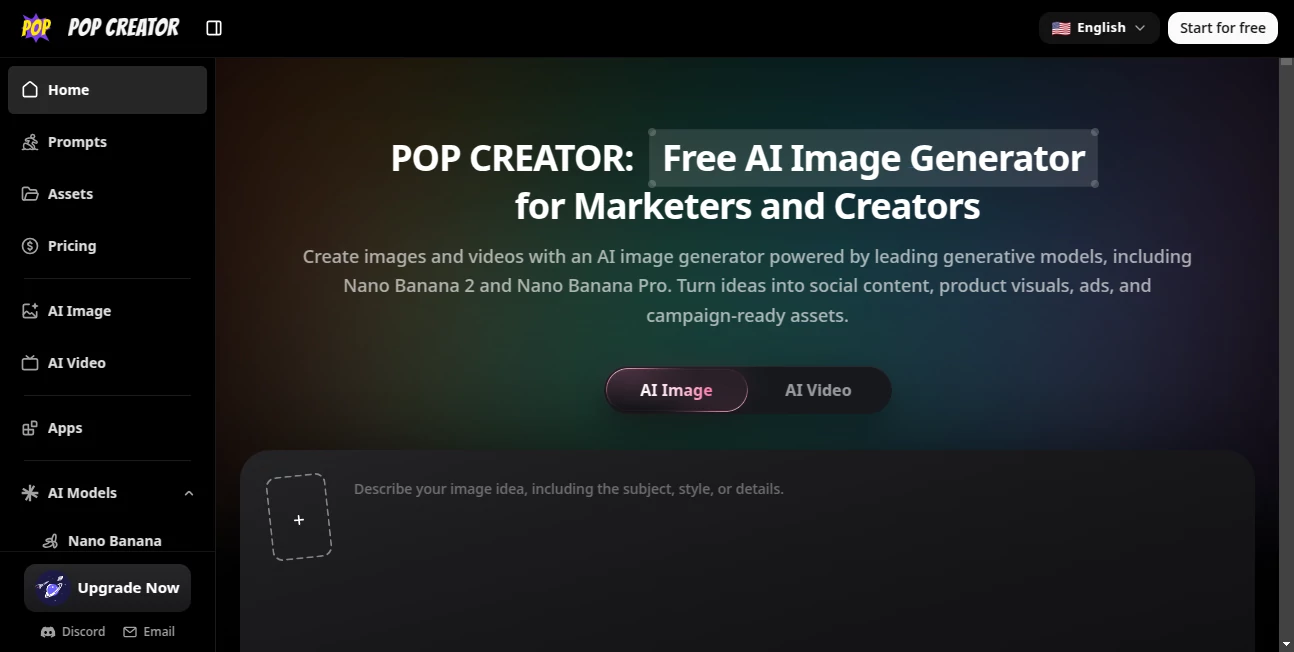Click the Apps grid icon
The width and height of the screenshot is (1294, 652).
click(x=30, y=428)
